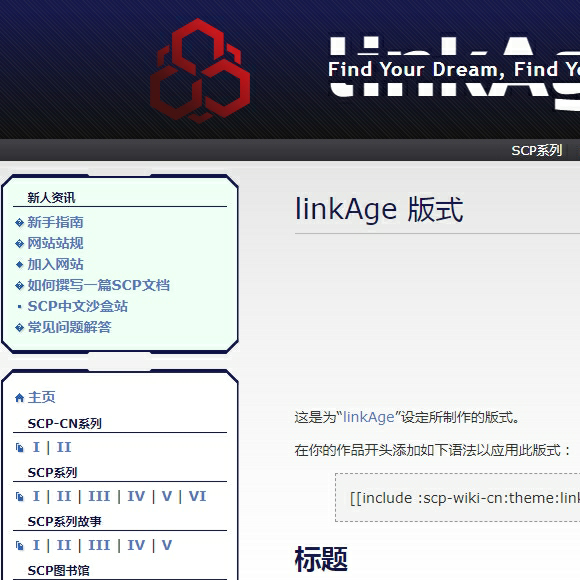The width and height of the screenshot is (580, 580).
Task: Click the SCP图书馆 sidebar heading
Action: click(58, 570)
